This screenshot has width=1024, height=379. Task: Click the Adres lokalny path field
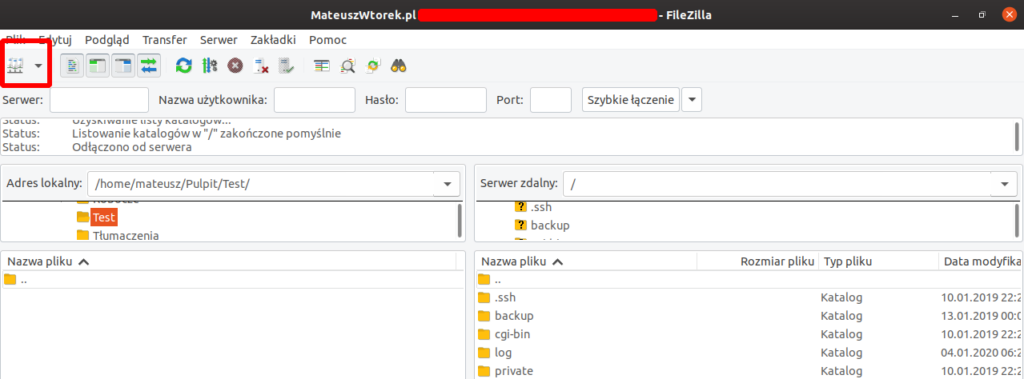tap(261, 184)
